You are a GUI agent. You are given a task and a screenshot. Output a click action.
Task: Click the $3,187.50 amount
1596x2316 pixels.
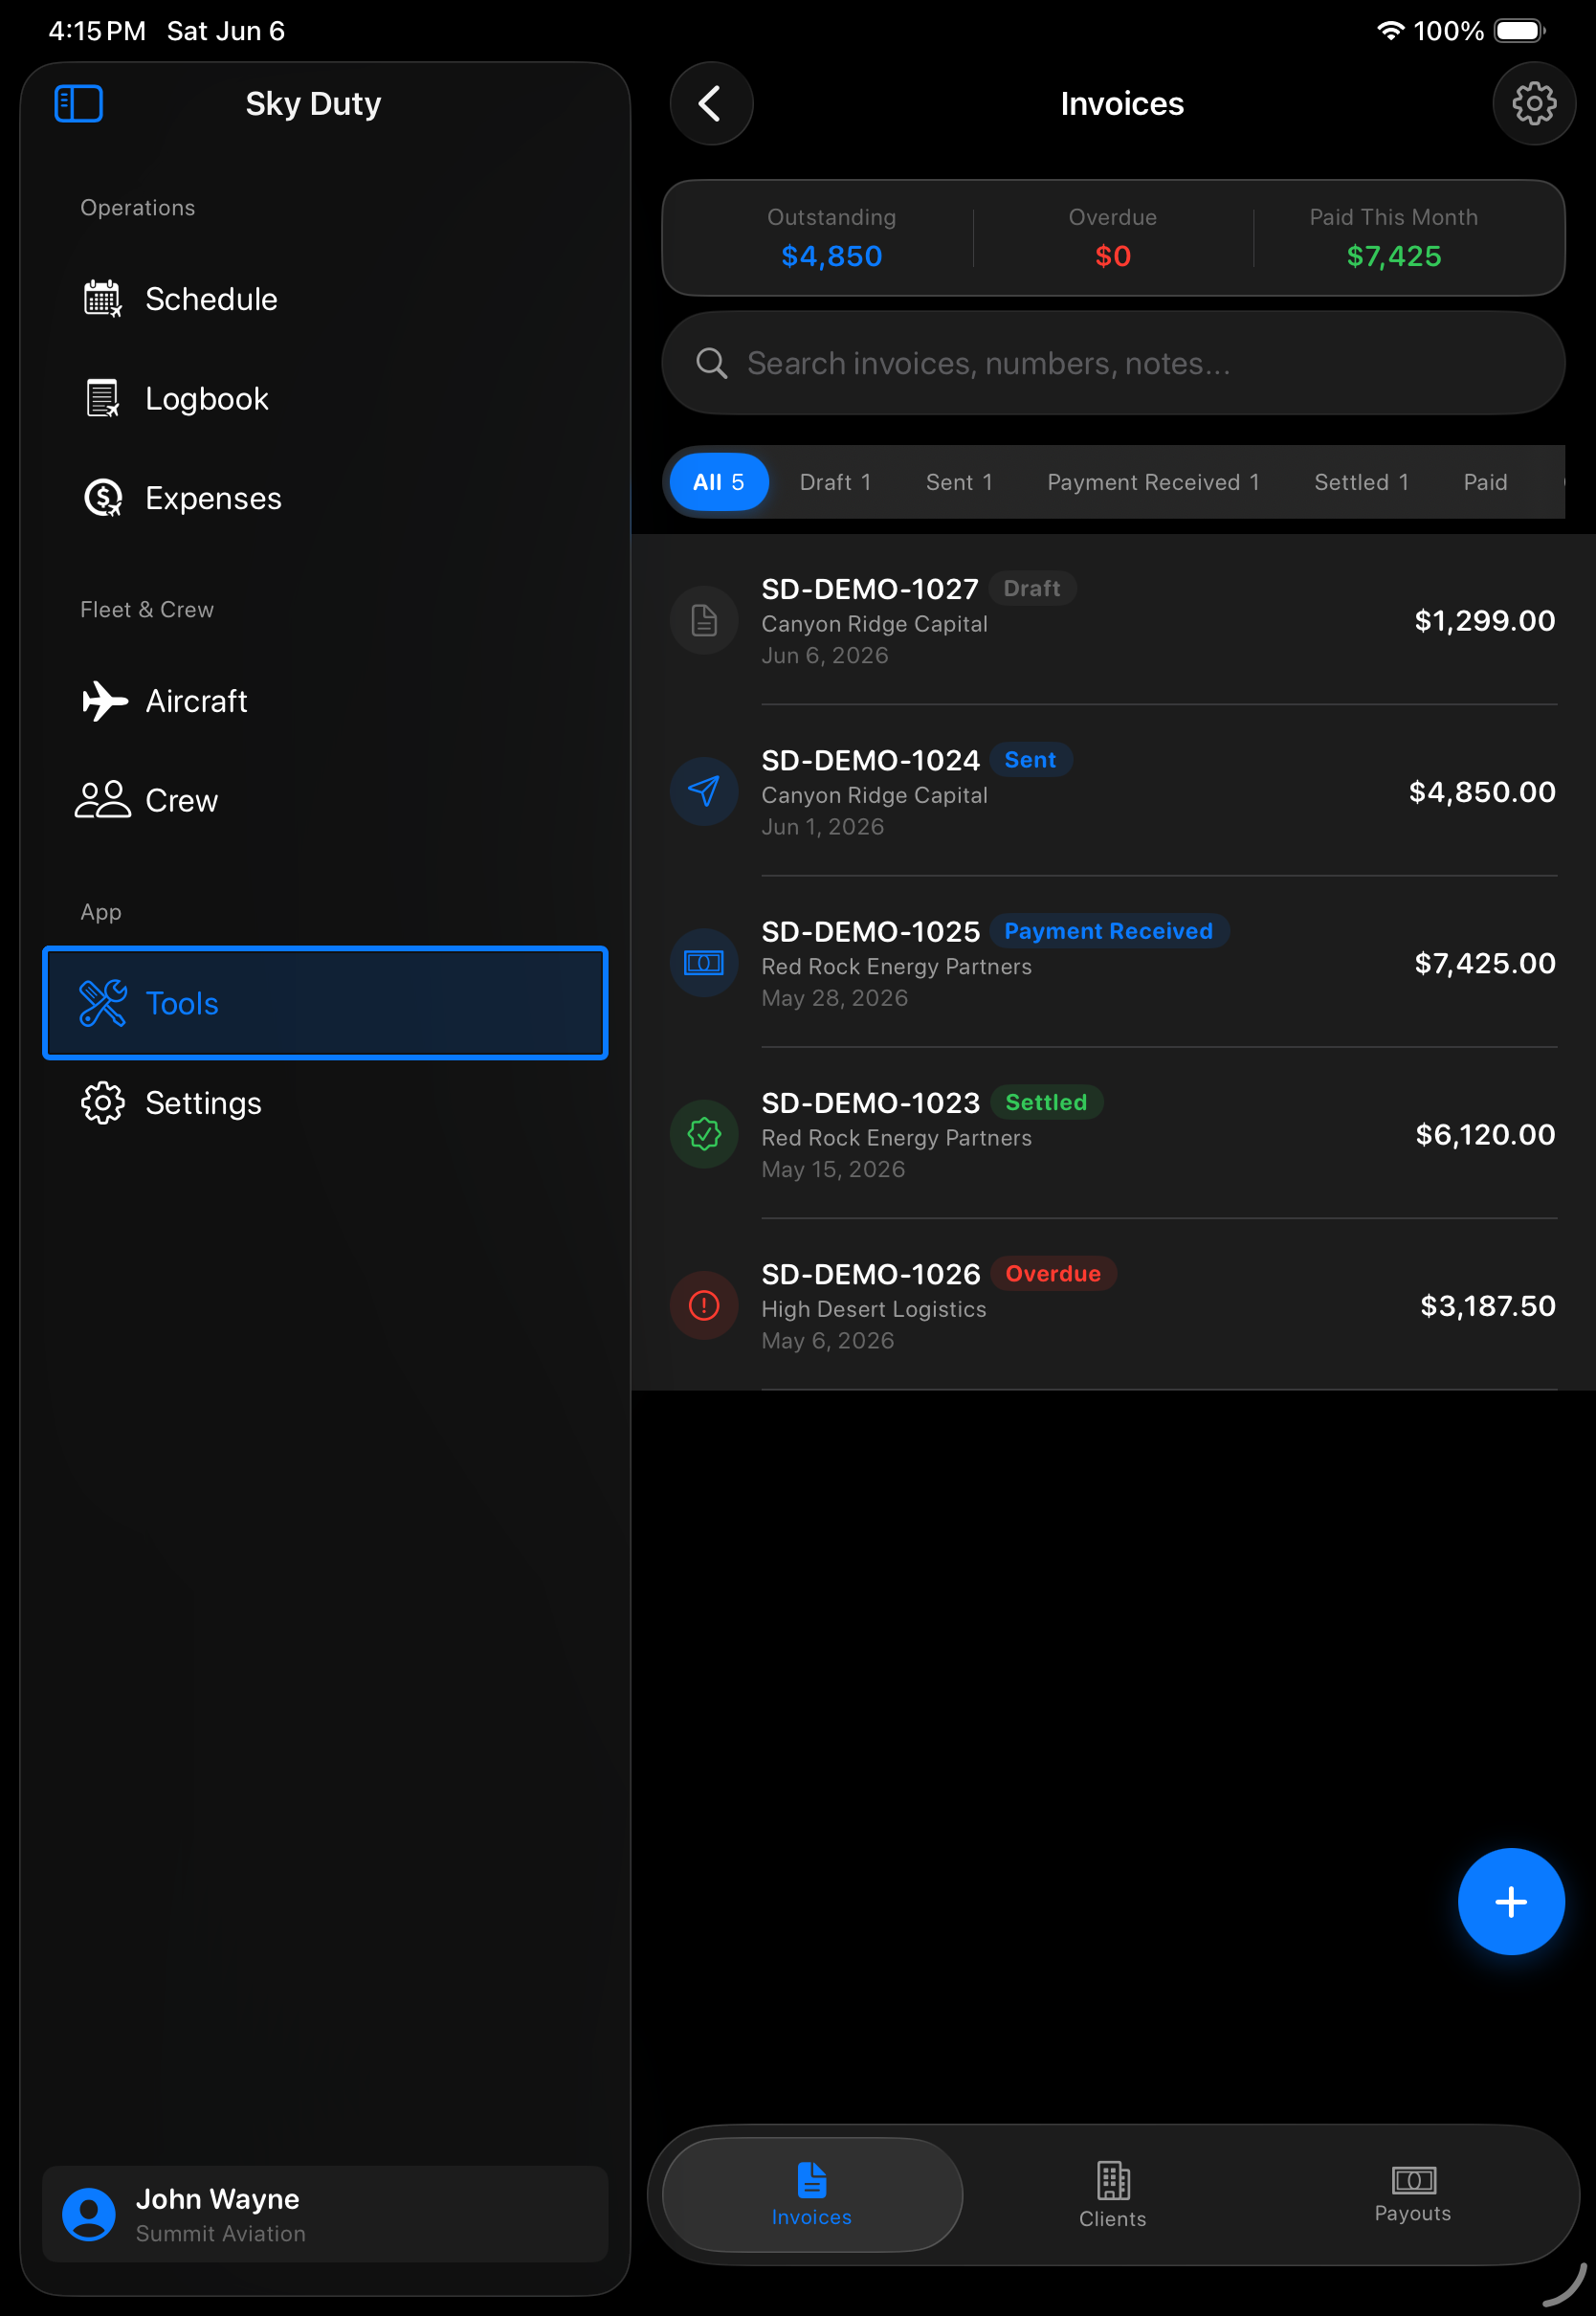(1487, 1305)
